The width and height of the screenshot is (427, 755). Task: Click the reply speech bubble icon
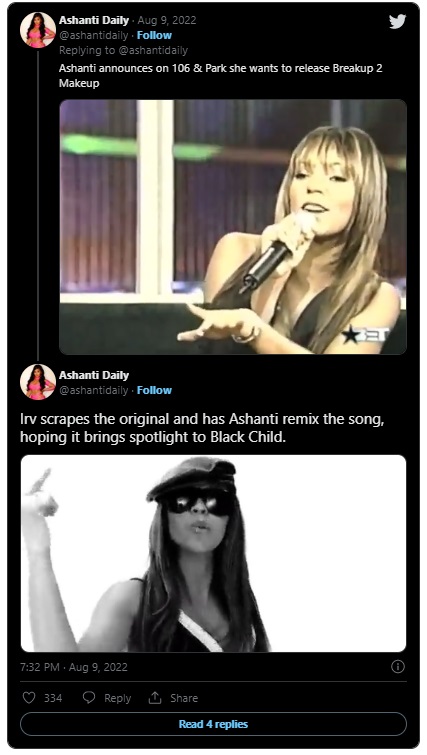coord(89,697)
